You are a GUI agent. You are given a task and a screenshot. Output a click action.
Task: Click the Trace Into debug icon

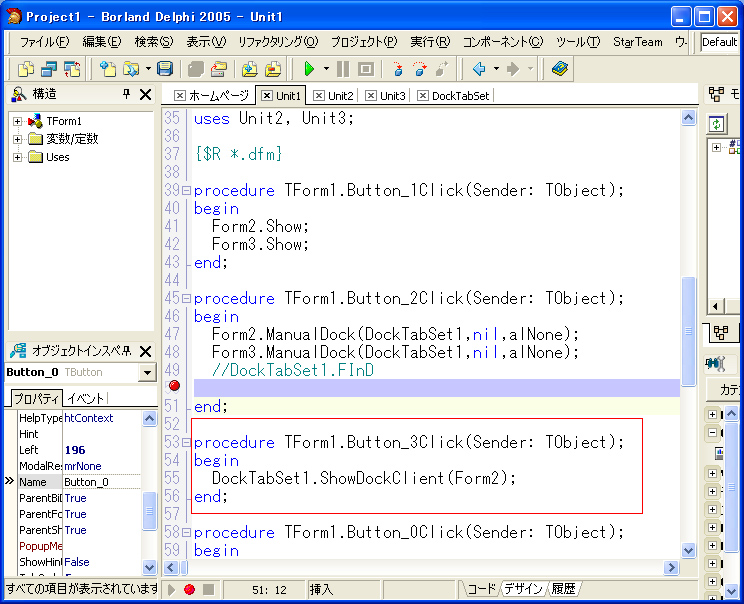click(x=398, y=69)
